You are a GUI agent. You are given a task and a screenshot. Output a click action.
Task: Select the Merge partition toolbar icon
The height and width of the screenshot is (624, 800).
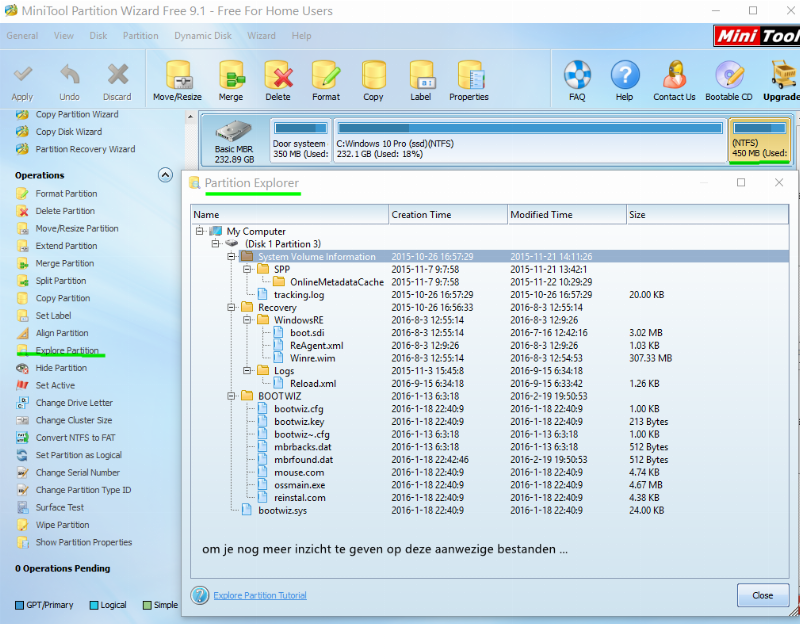tap(231, 75)
